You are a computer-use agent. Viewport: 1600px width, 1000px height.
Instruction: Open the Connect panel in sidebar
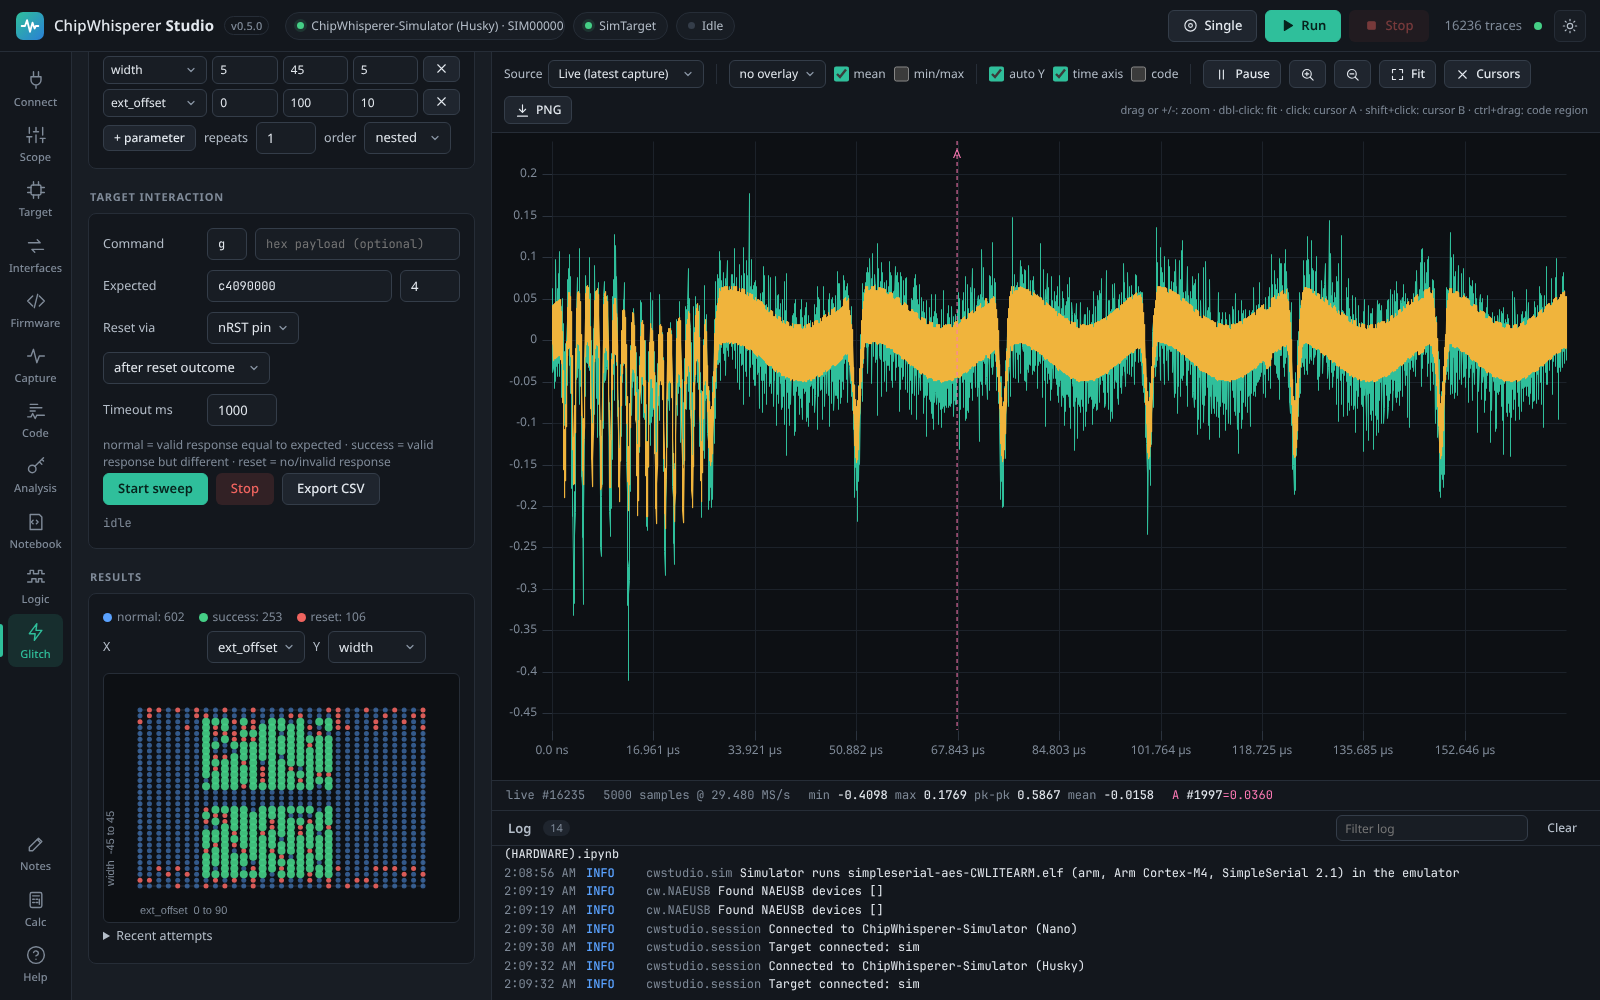click(35, 89)
